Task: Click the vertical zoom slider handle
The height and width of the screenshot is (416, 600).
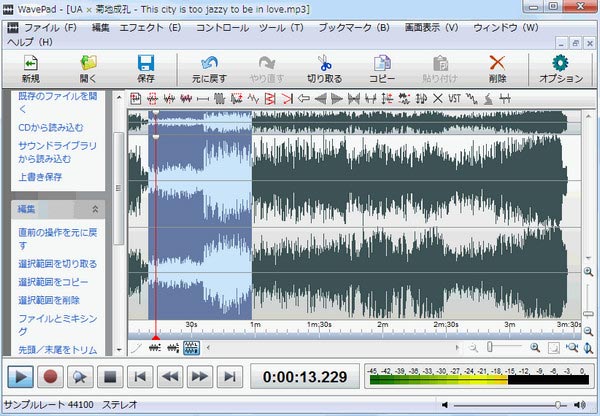Action: (x=589, y=314)
